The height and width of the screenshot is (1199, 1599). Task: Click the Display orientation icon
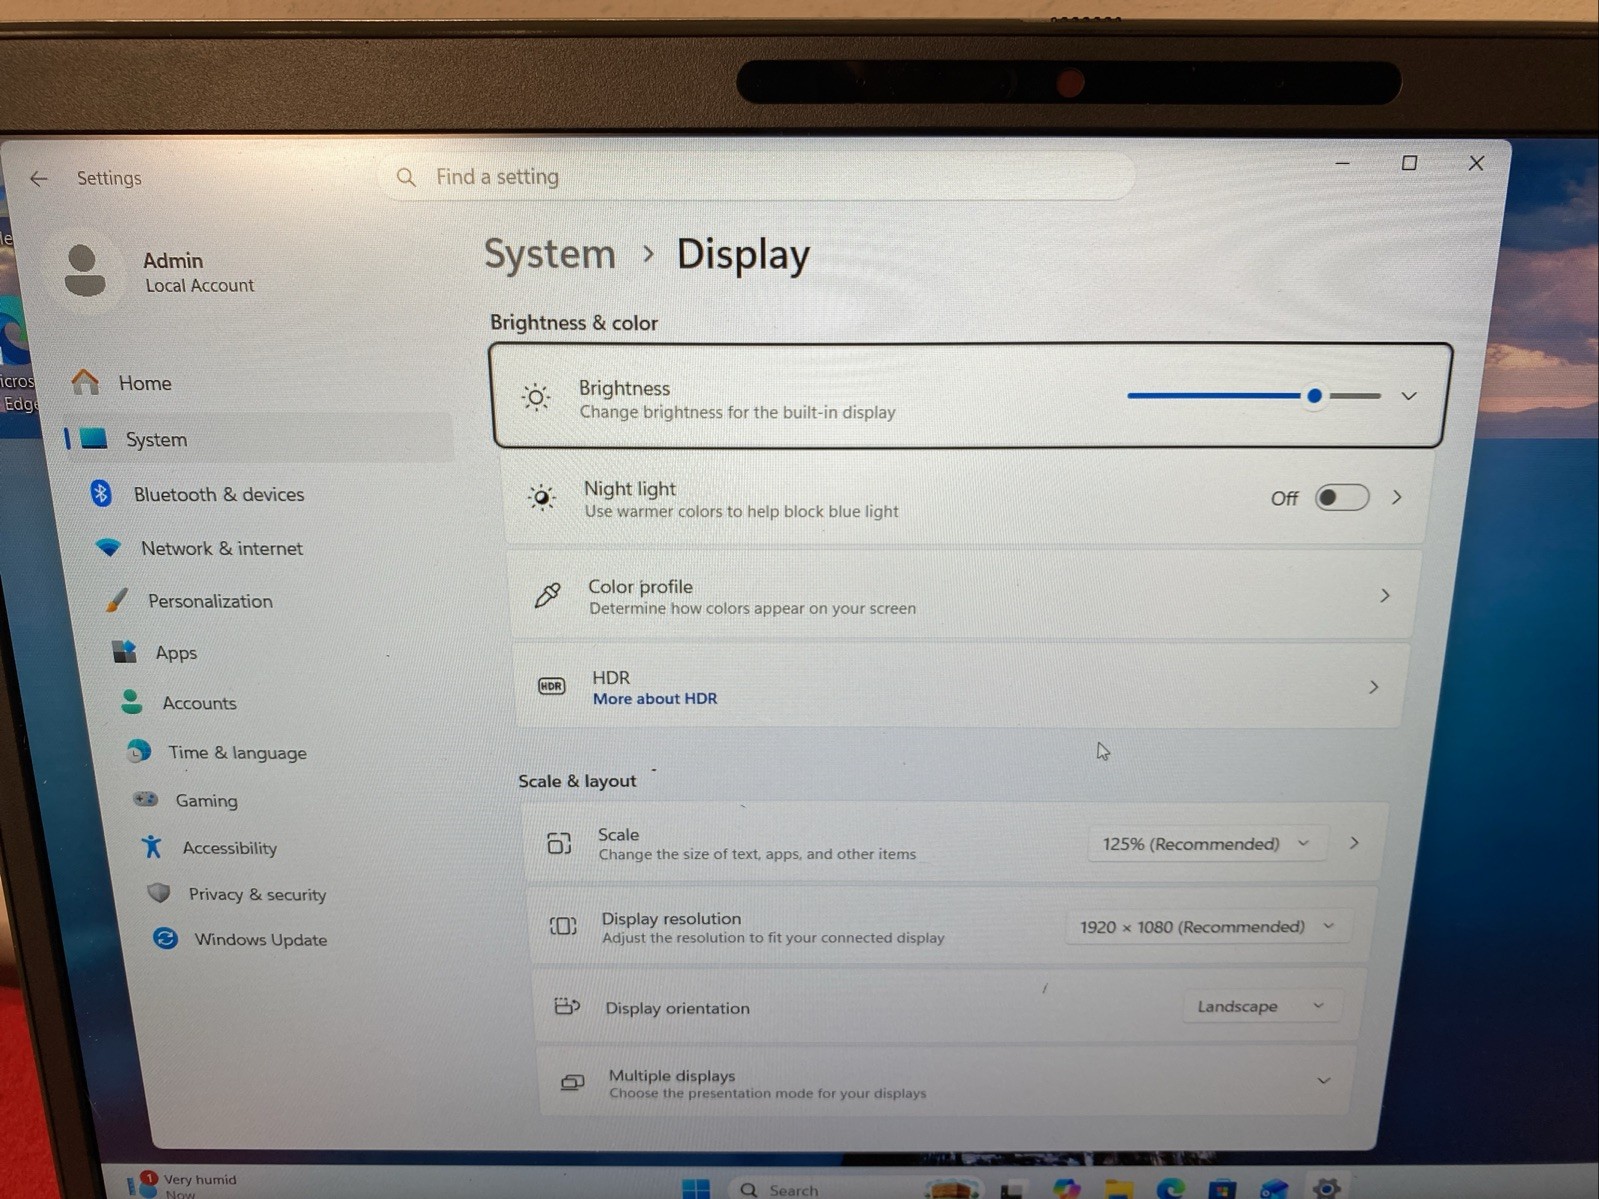click(x=567, y=1006)
